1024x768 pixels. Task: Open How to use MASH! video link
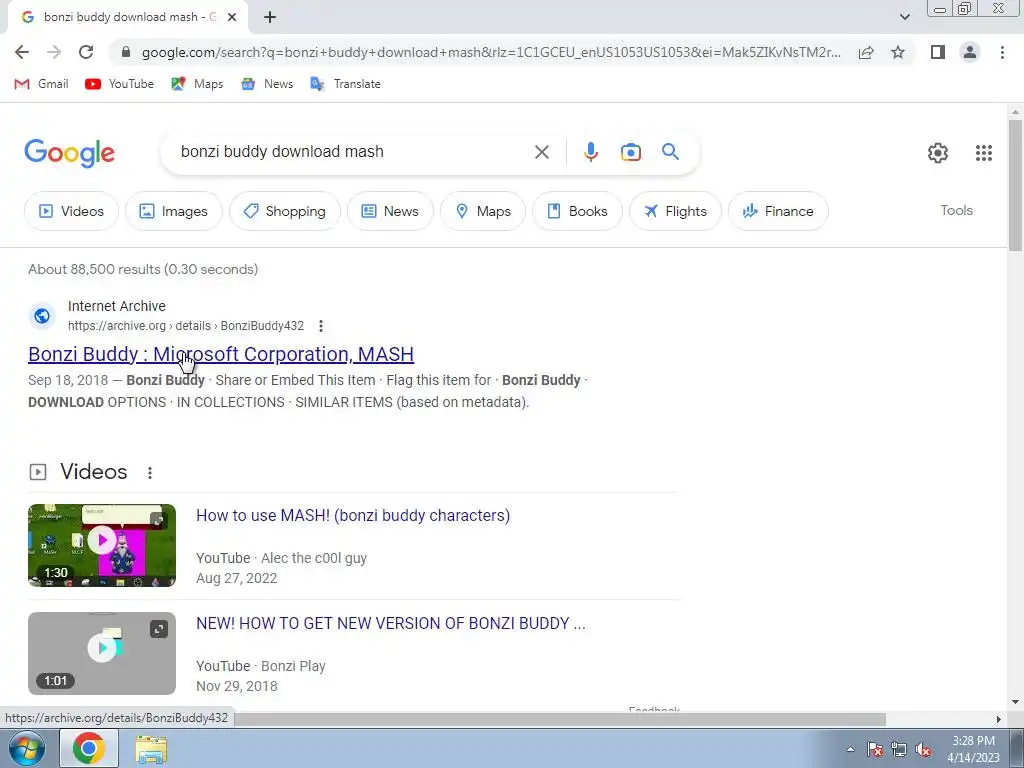pyautogui.click(x=353, y=515)
